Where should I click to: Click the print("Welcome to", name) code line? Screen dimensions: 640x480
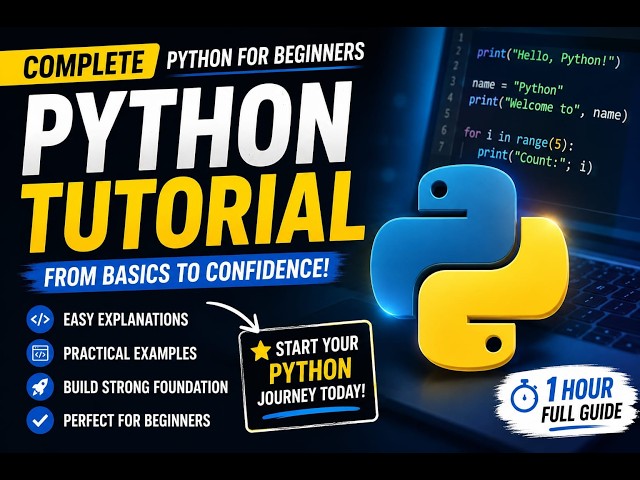548,107
